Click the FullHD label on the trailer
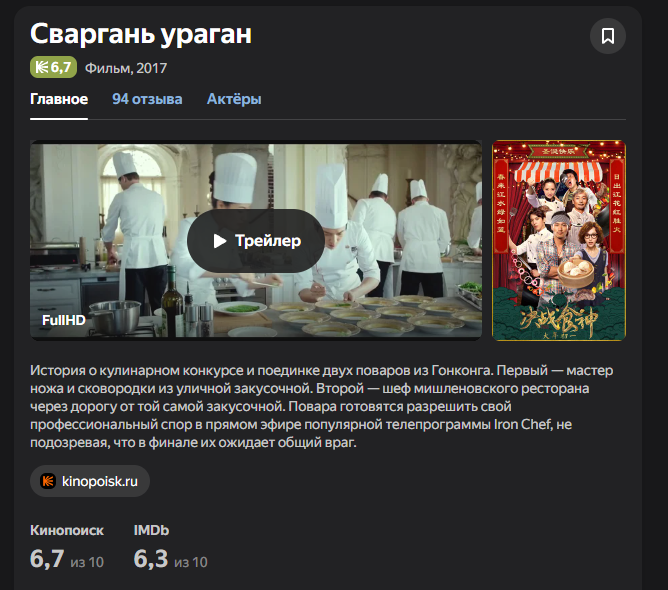 [64, 320]
